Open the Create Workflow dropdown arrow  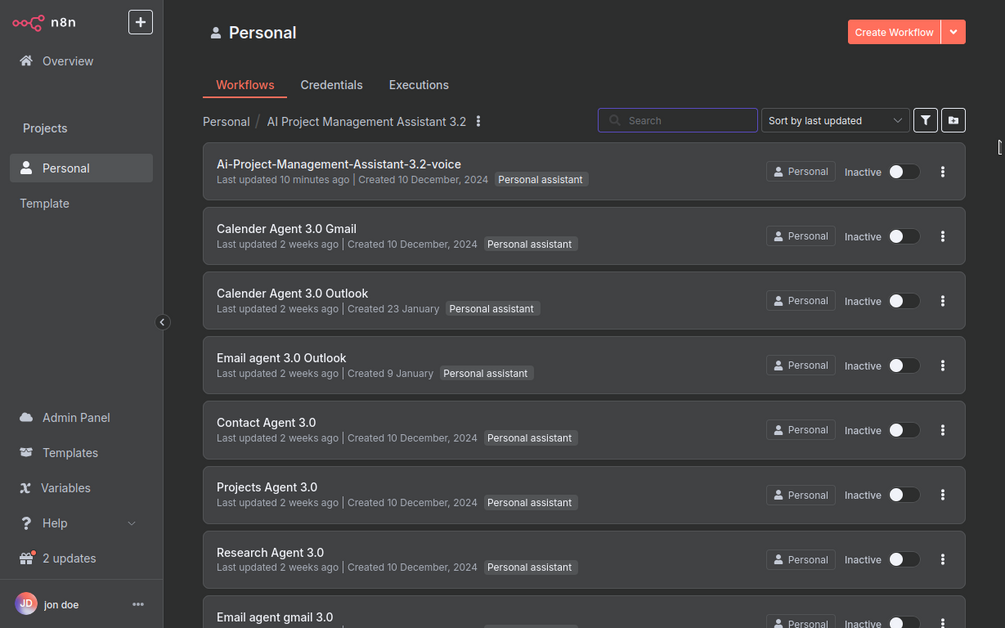tap(953, 31)
